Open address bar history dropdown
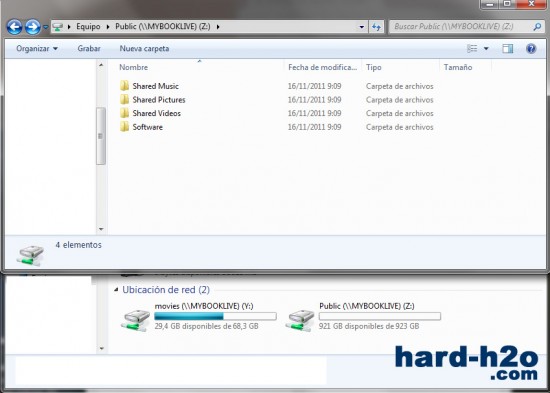The image size is (550, 393). tap(362, 27)
